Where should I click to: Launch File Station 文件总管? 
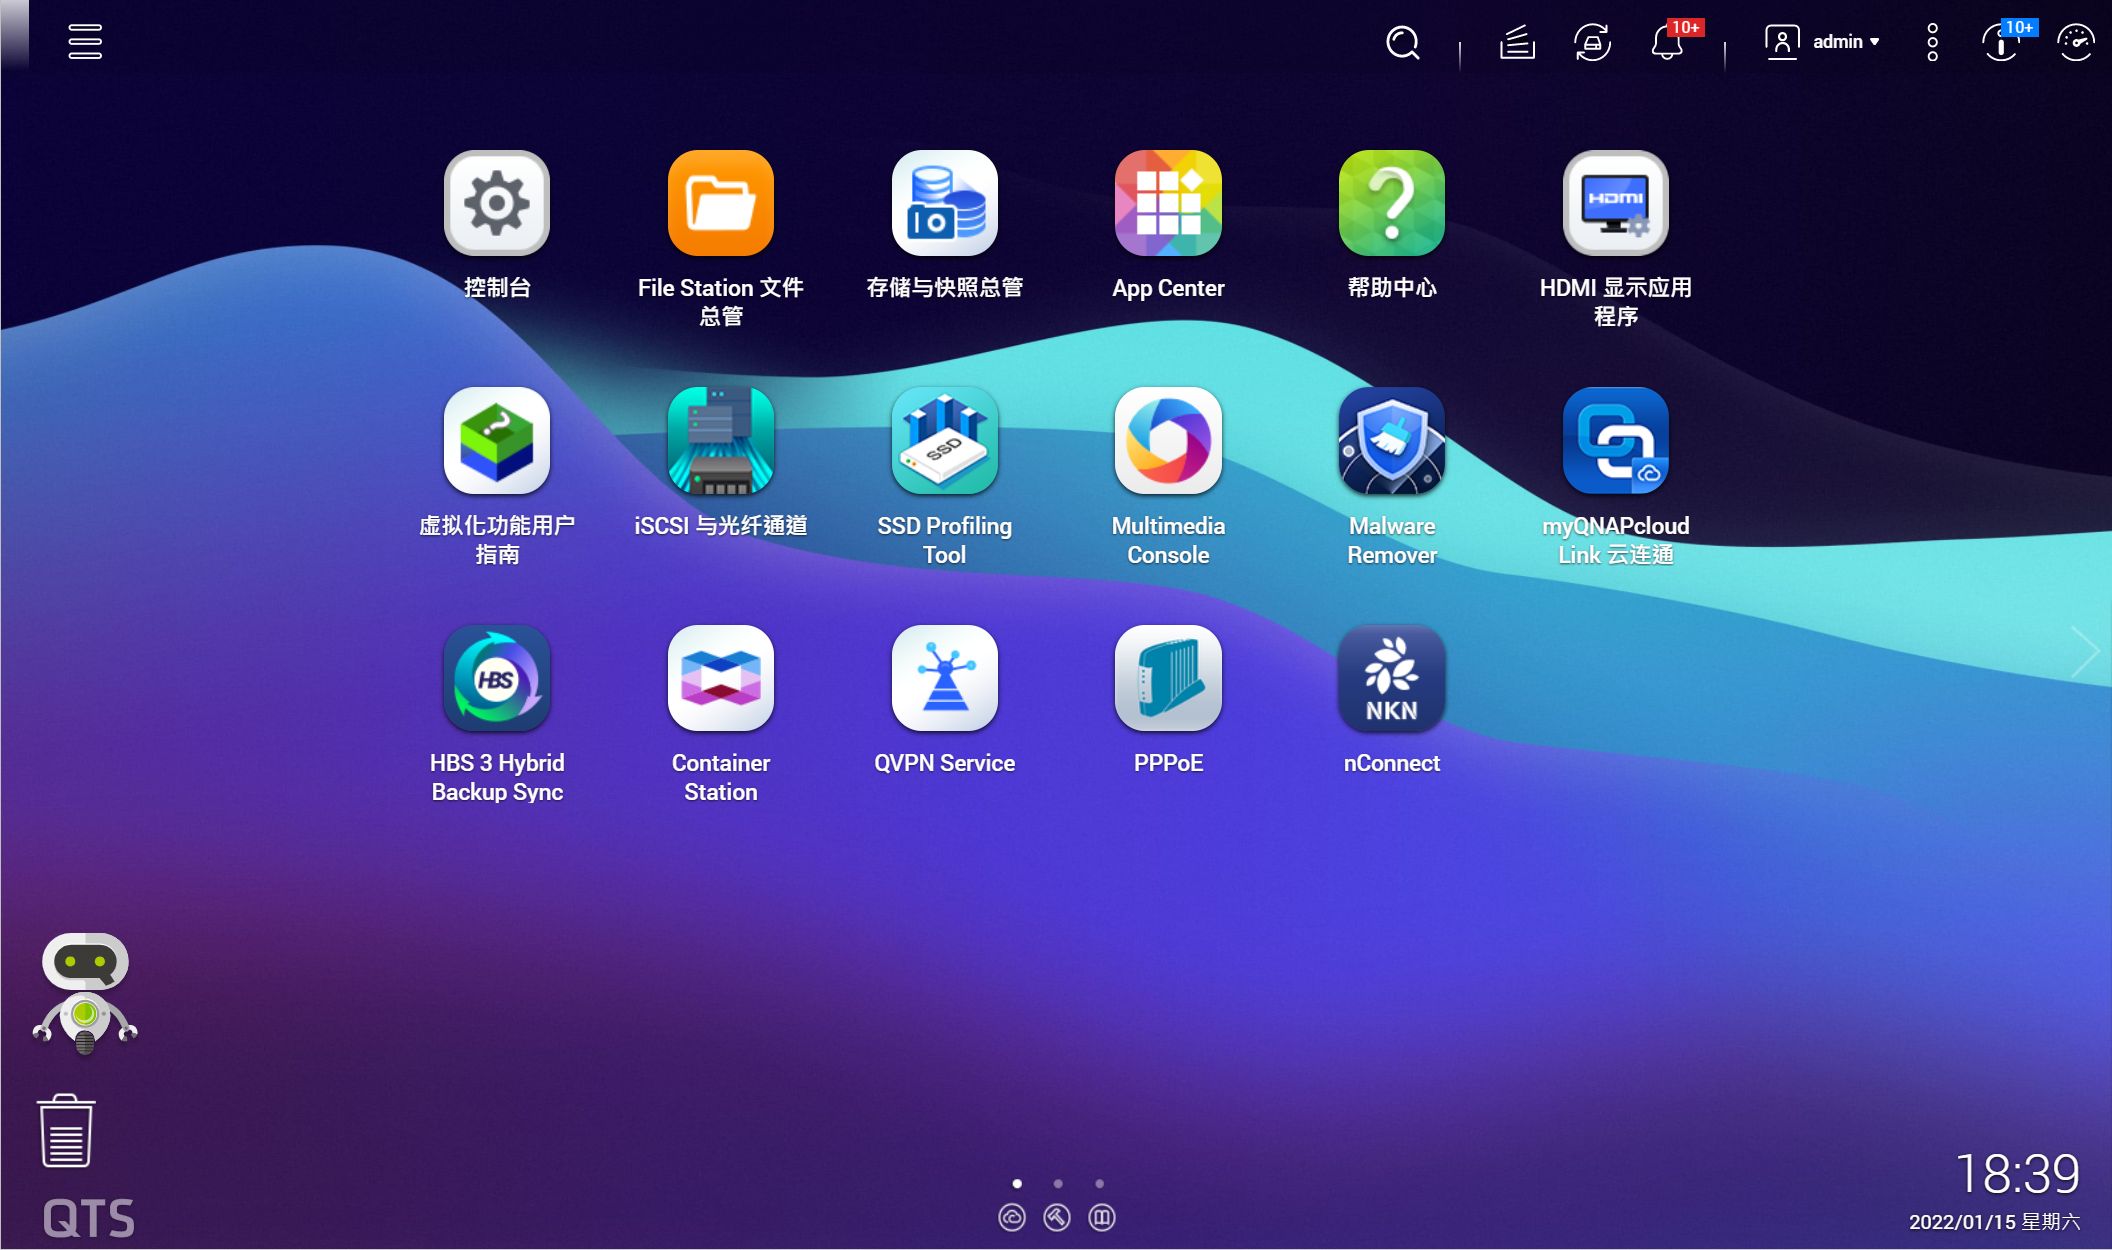(721, 203)
